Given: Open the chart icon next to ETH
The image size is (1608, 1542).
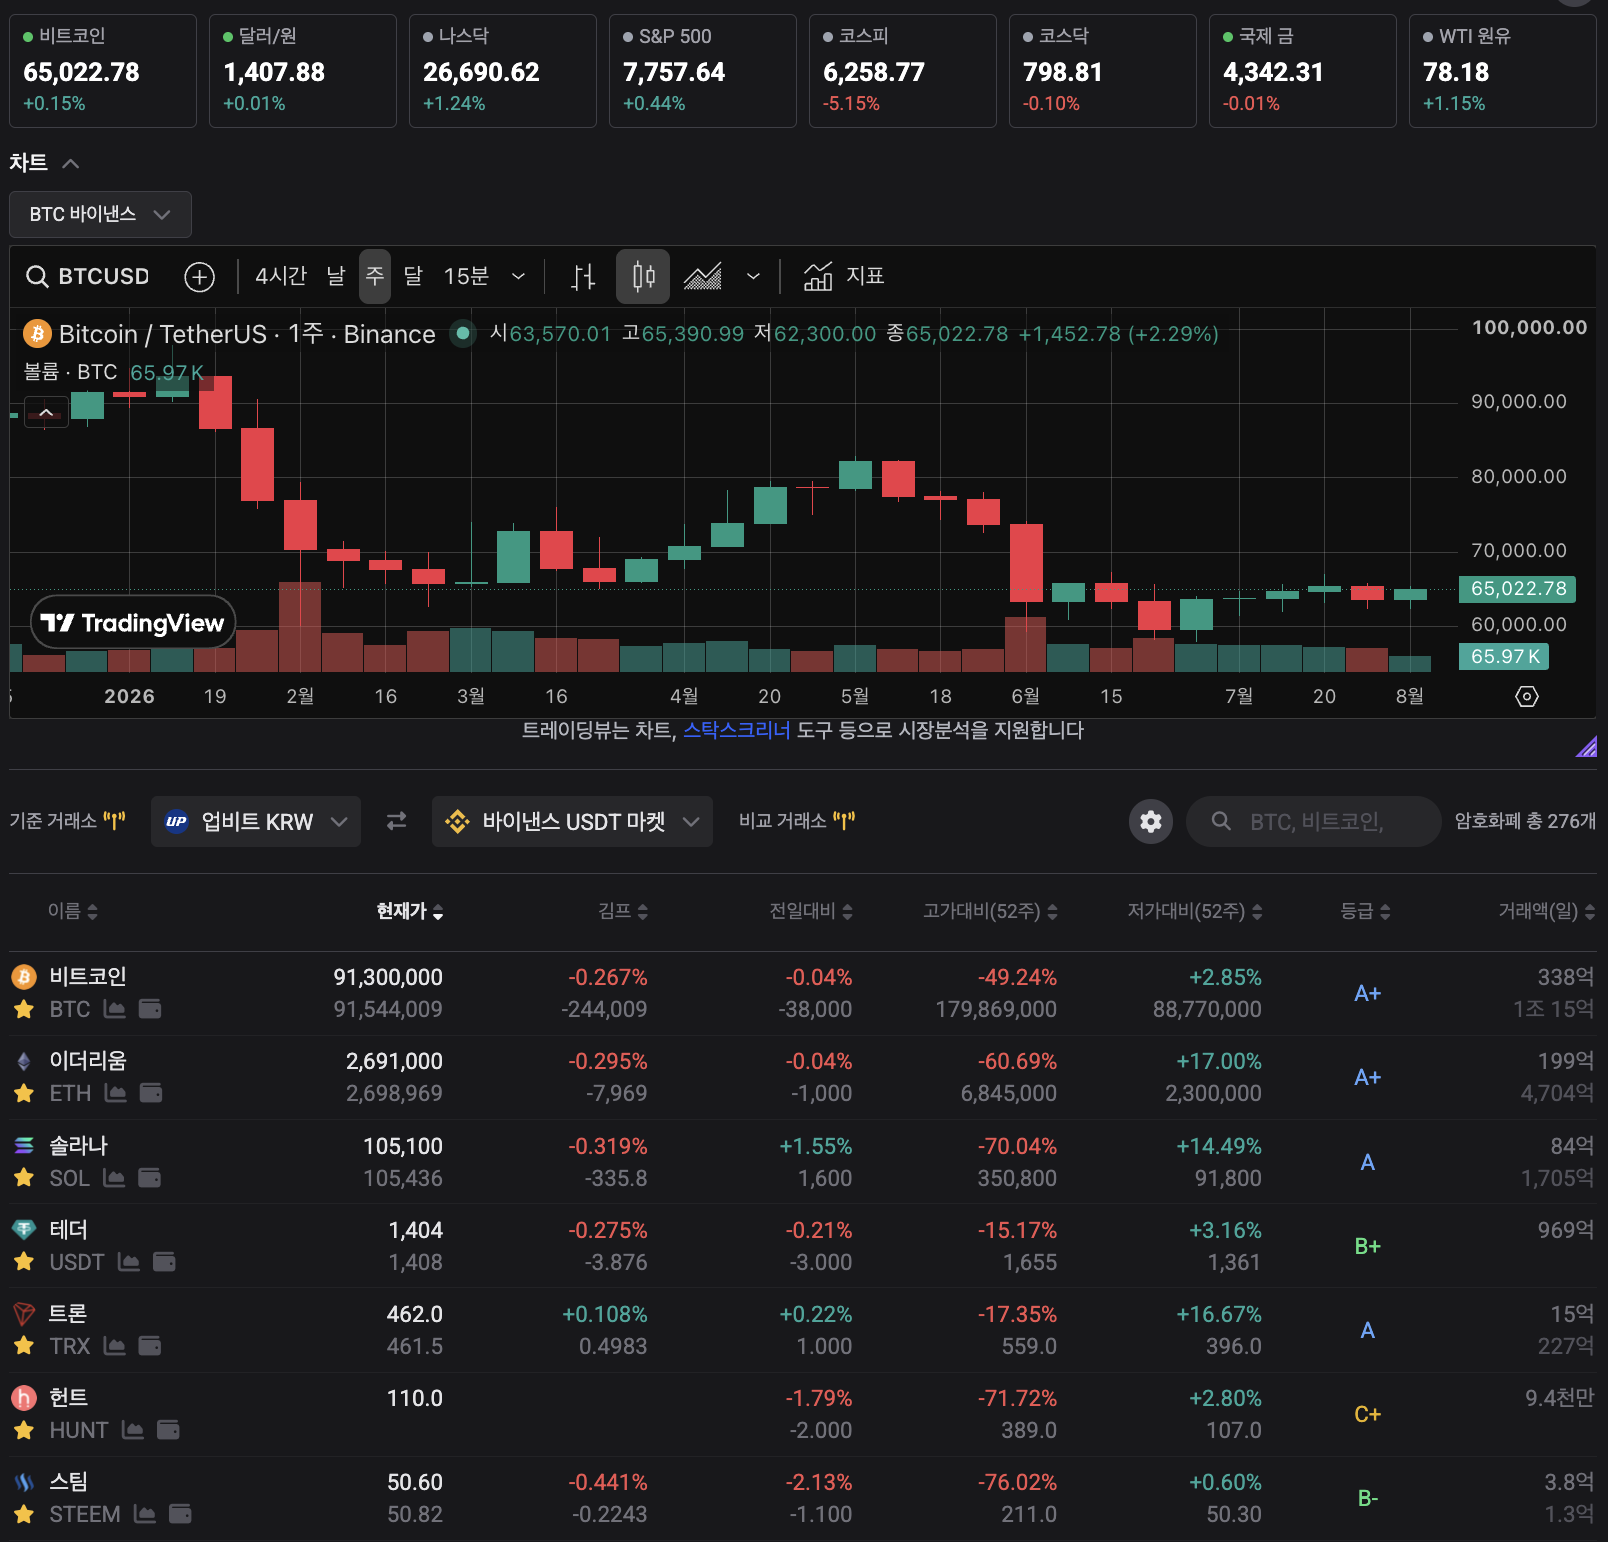Looking at the screenshot, I should 116,1093.
